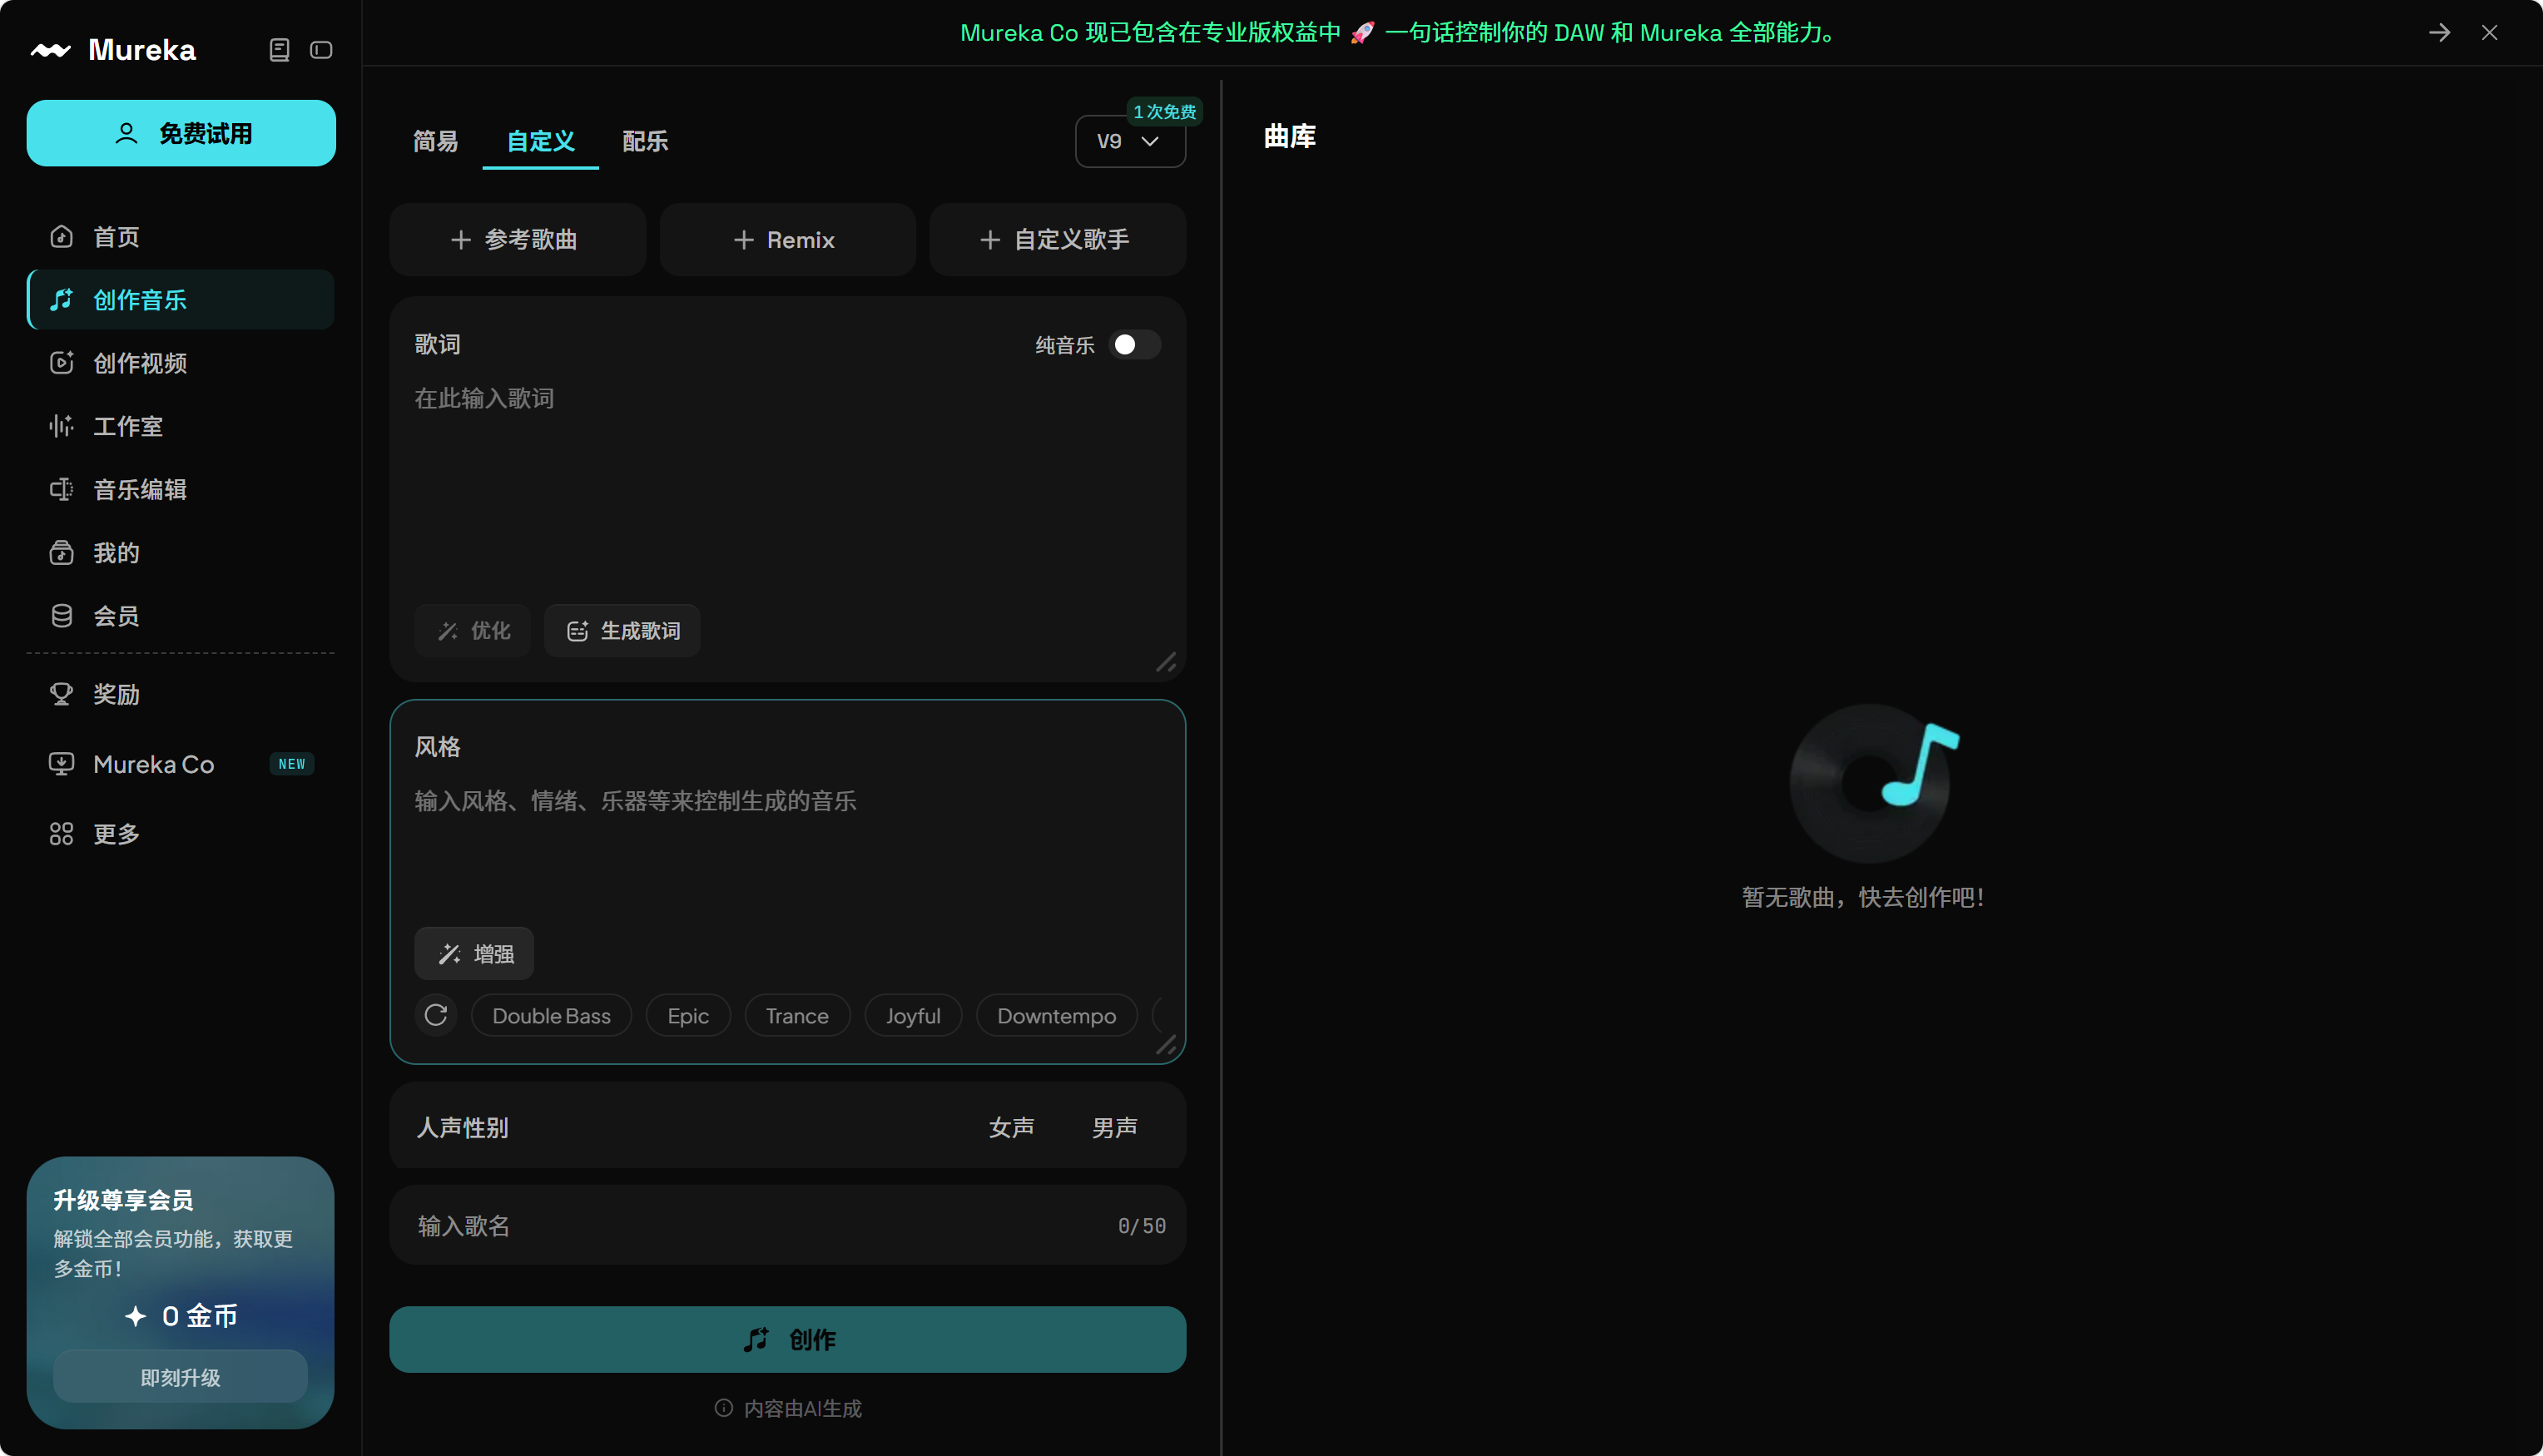
Task: Click the 1次免费 badge
Action: 1165,112
